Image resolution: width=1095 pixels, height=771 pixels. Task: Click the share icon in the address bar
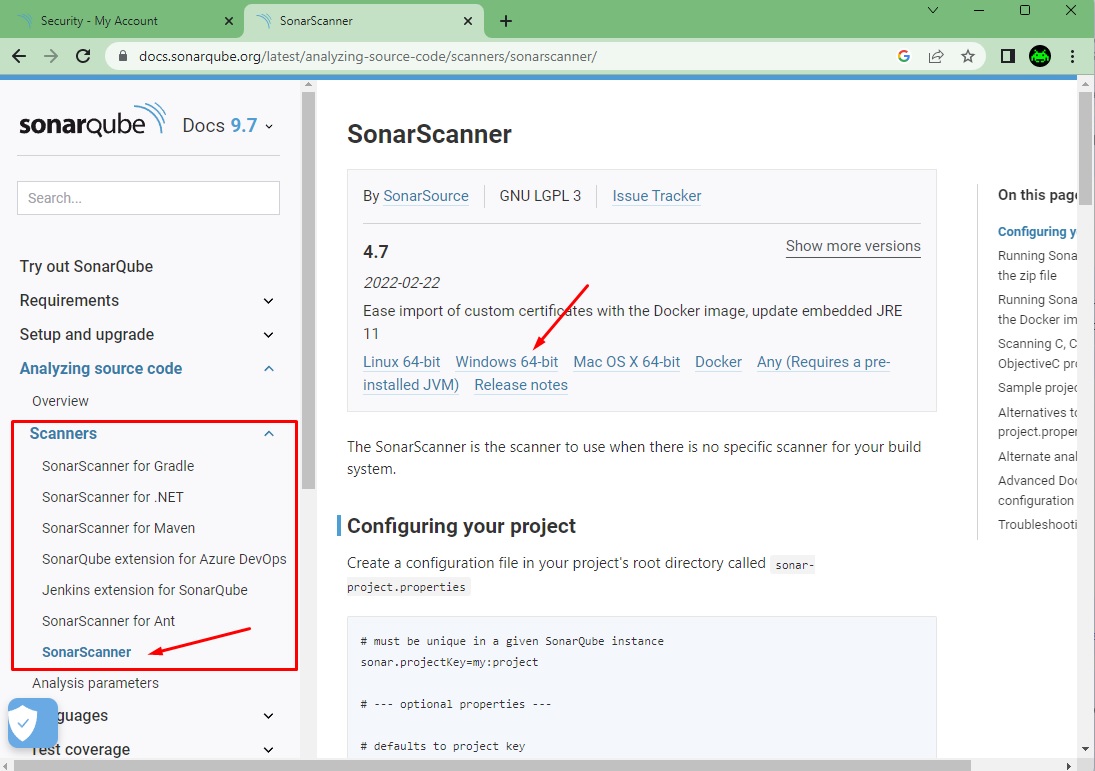click(936, 57)
